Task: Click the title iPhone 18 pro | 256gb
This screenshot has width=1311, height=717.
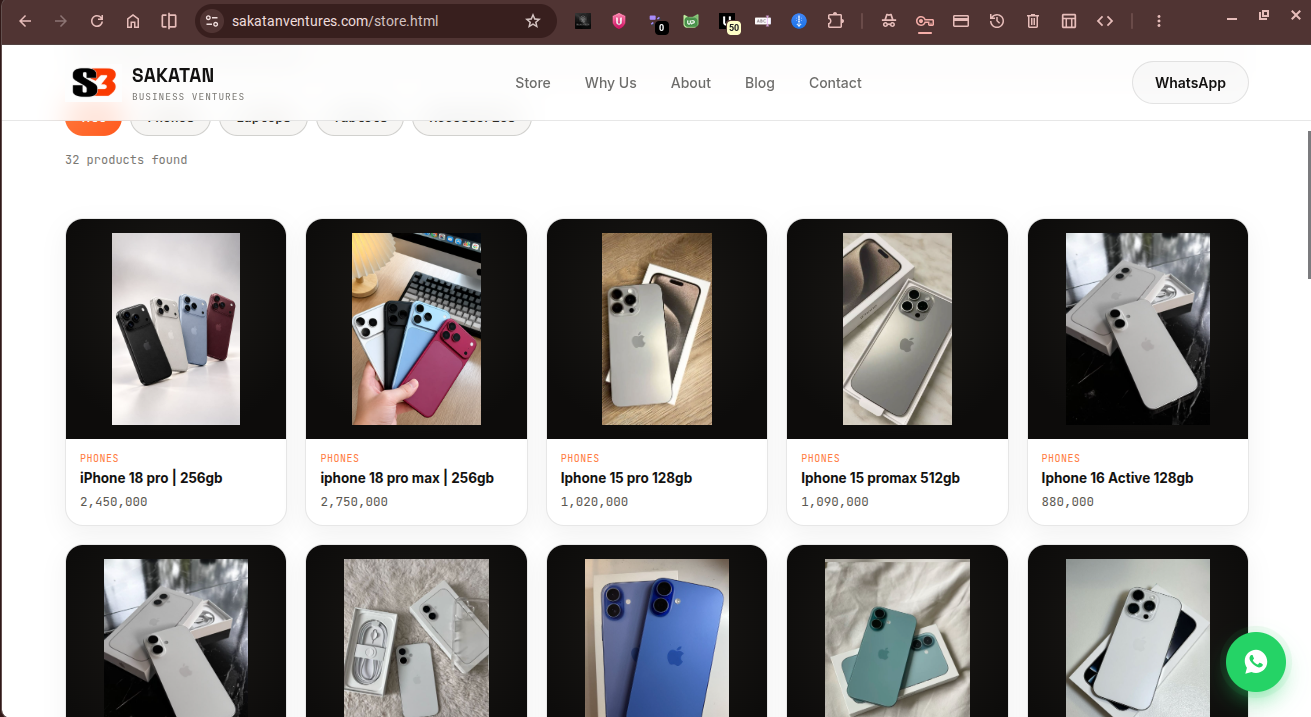Action: tap(151, 478)
